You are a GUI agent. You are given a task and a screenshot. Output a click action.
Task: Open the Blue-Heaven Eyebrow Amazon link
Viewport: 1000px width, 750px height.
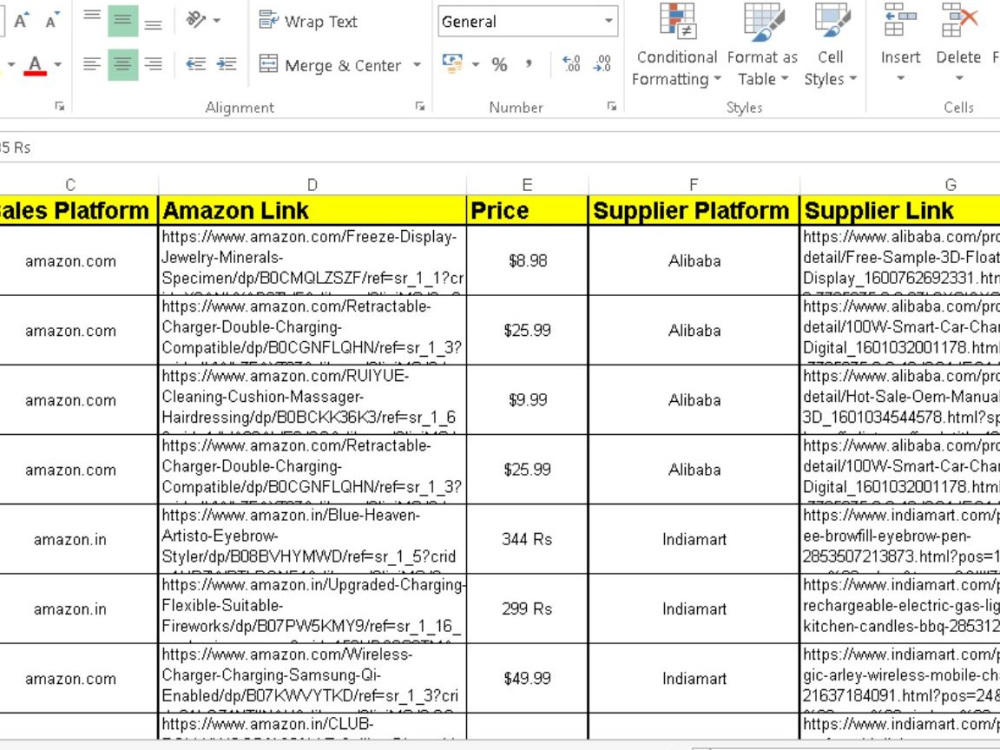click(x=312, y=540)
